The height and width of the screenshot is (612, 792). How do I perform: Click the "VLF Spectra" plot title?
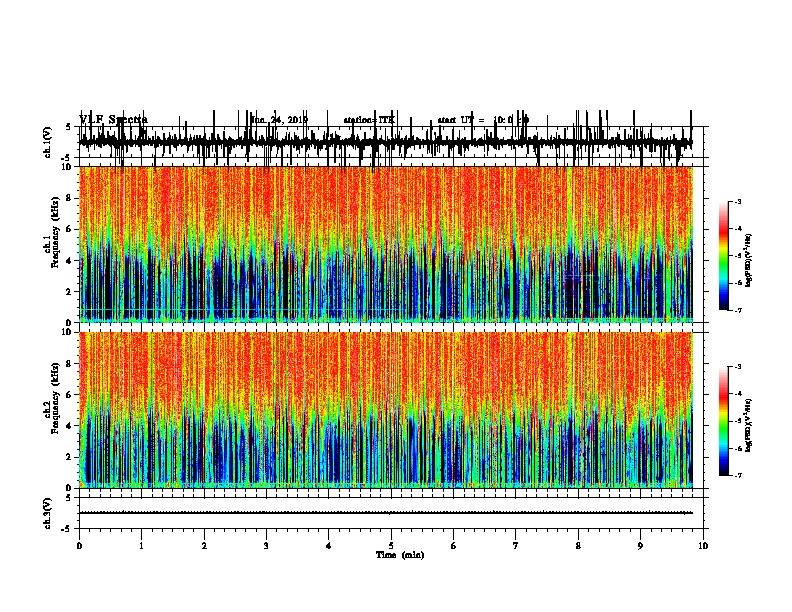(x=114, y=120)
